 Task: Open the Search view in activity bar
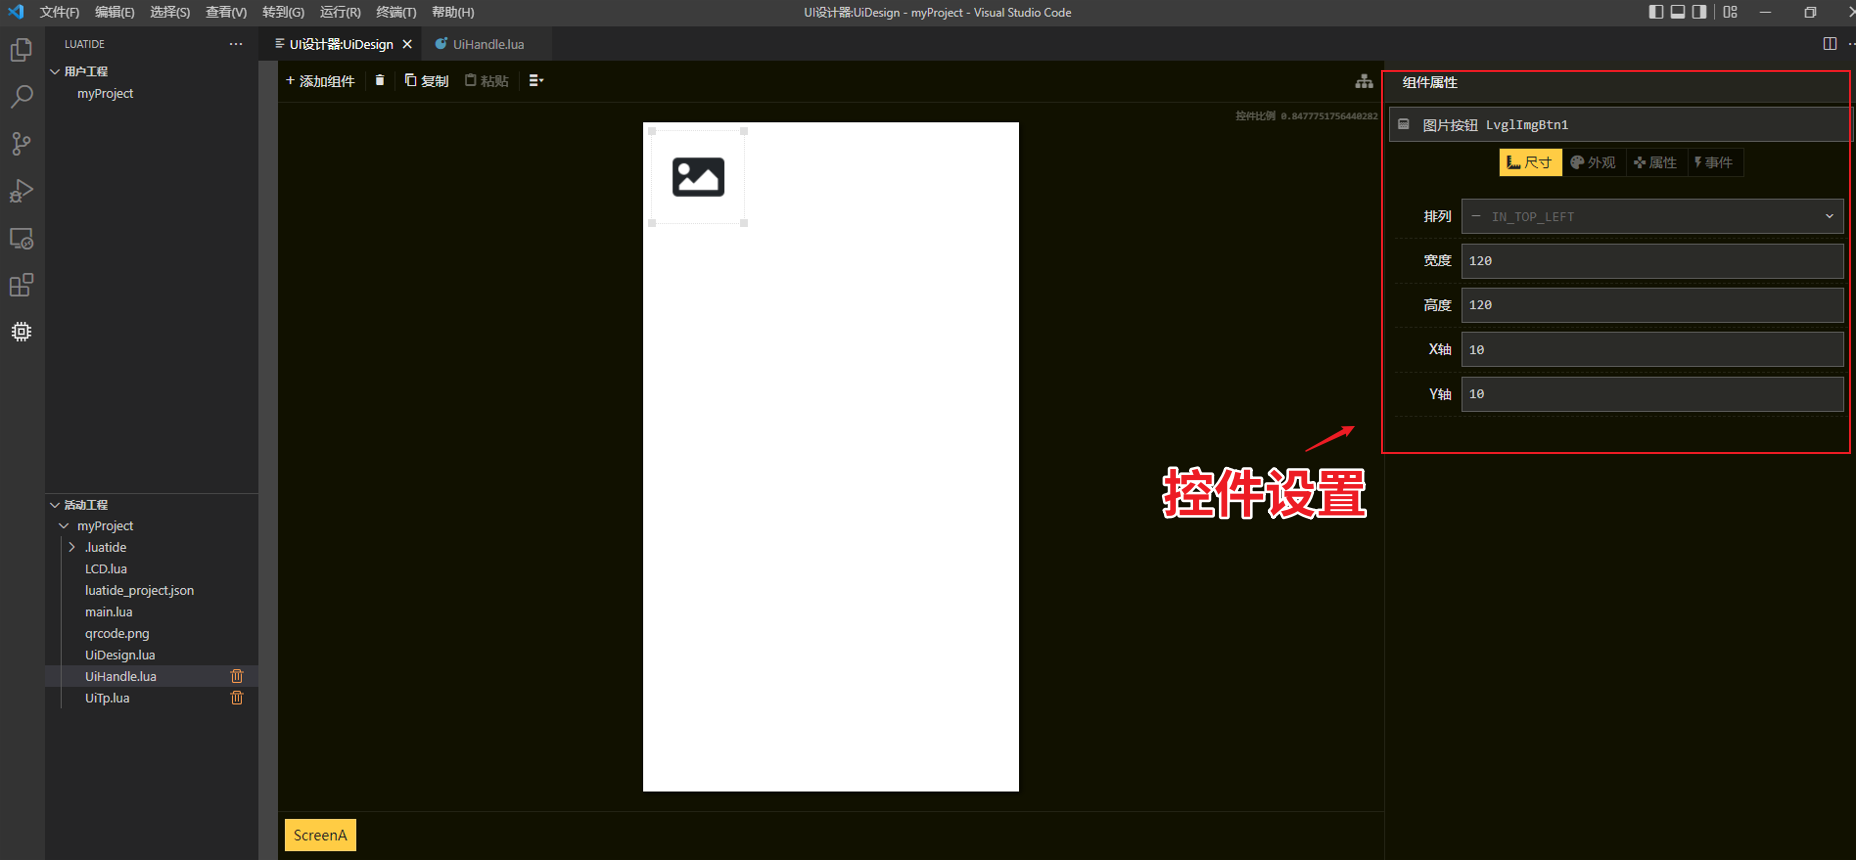tap(21, 97)
